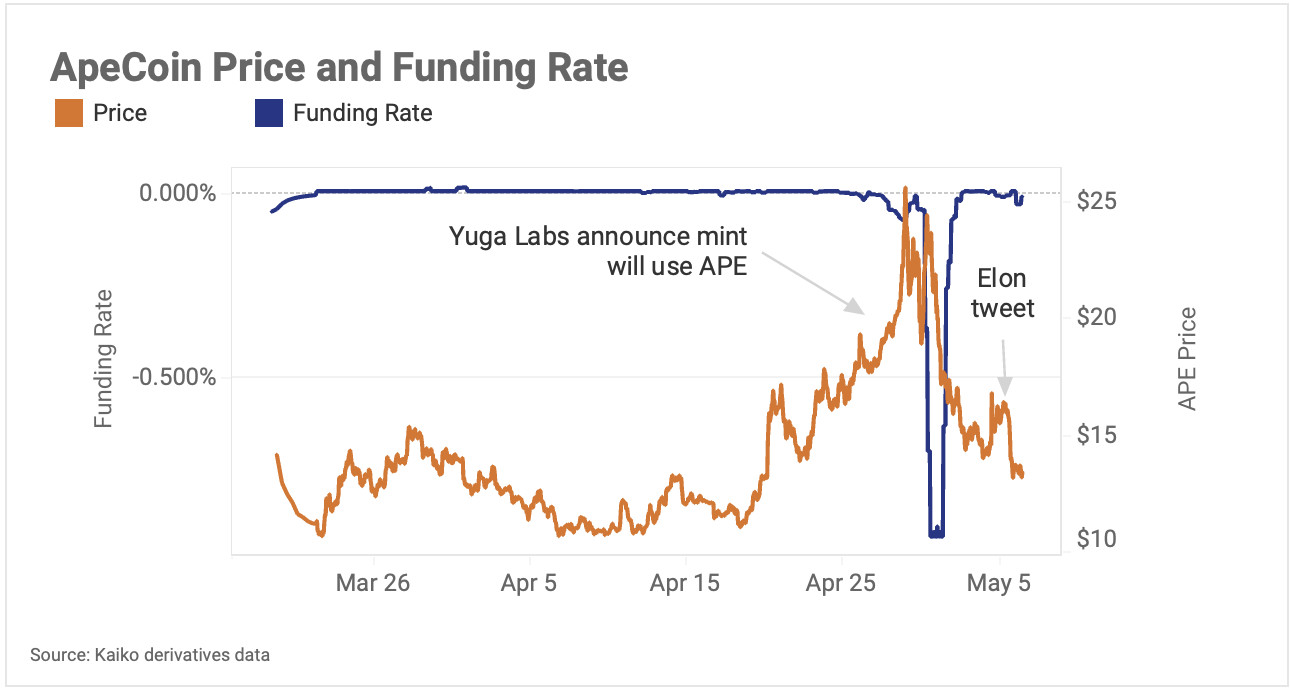
Task: Click the Source: Kaiko derivatives data text
Action: pos(150,655)
